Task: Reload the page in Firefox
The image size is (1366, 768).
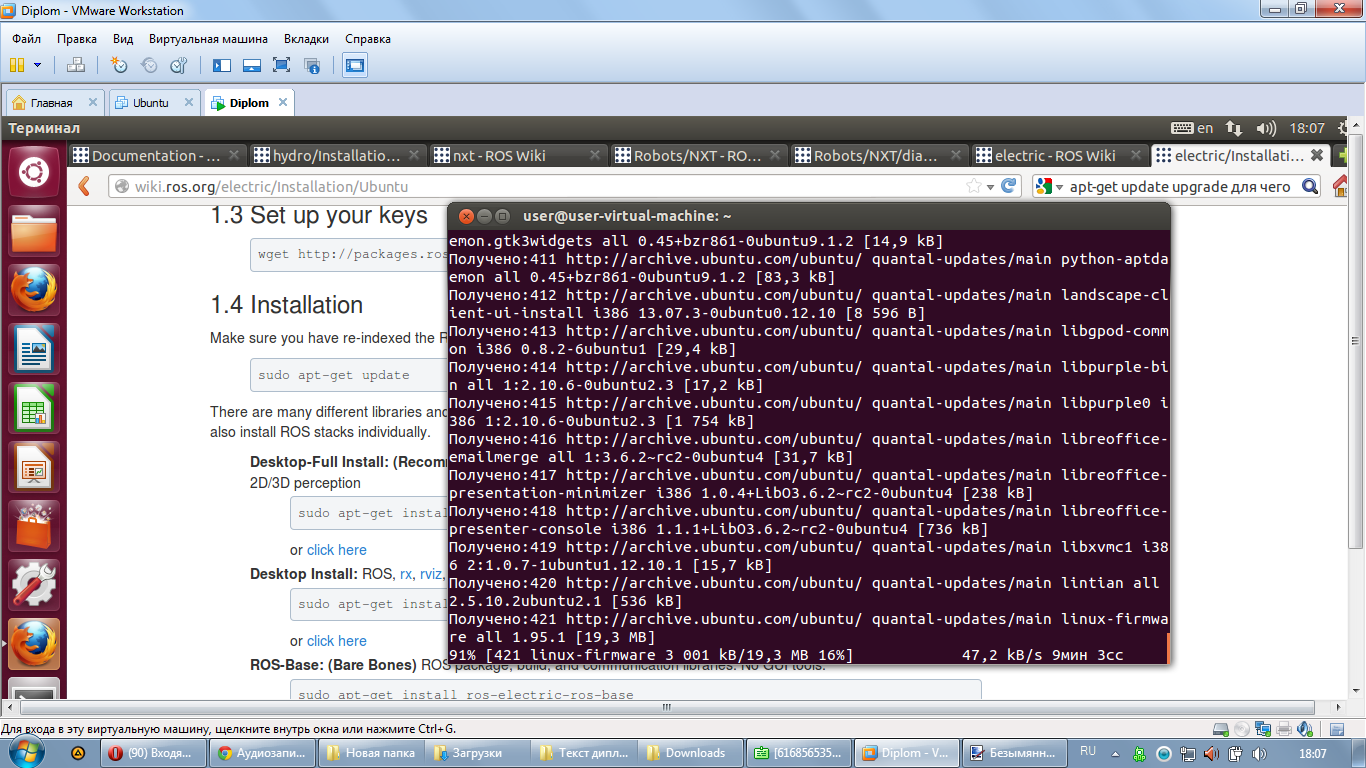Action: coord(1009,186)
